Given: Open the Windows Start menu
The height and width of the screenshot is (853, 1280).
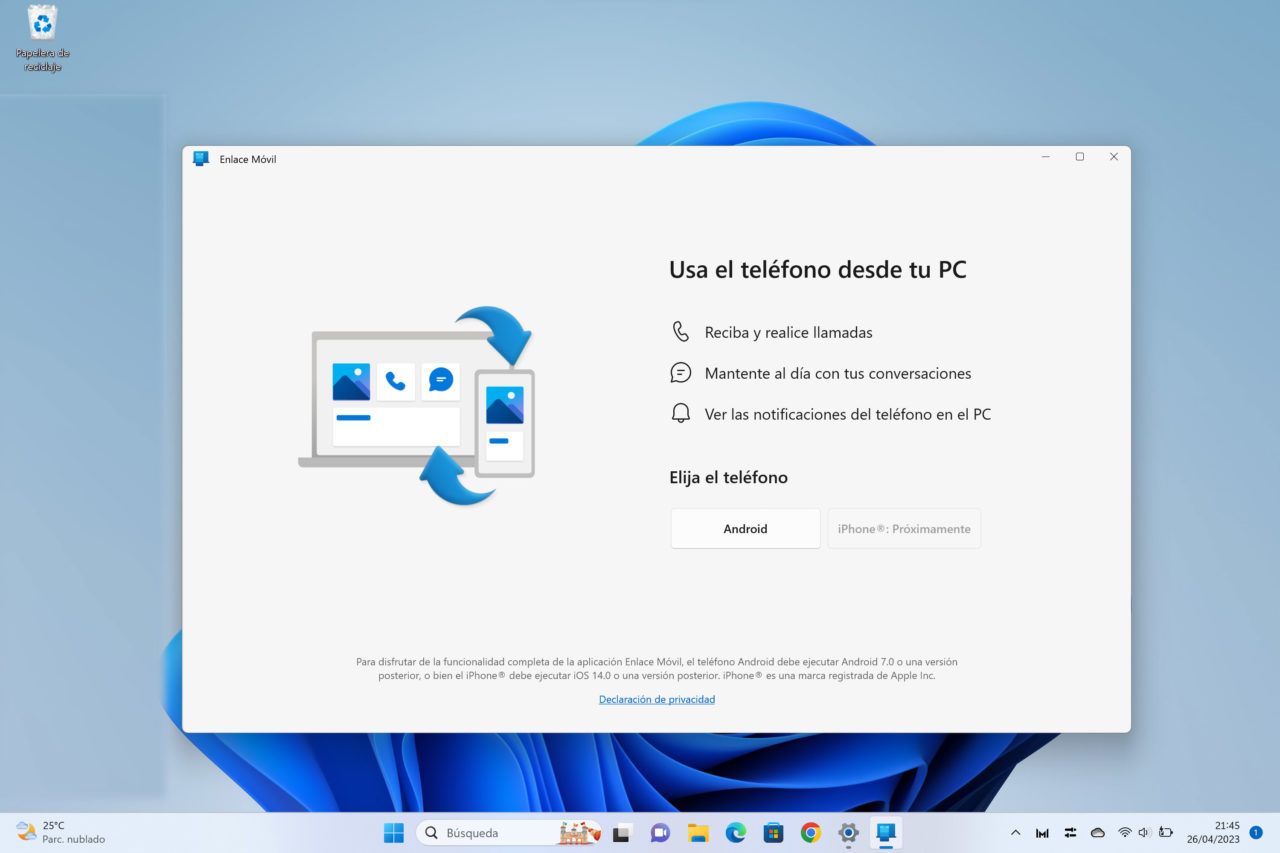Looking at the screenshot, I should pyautogui.click(x=394, y=832).
